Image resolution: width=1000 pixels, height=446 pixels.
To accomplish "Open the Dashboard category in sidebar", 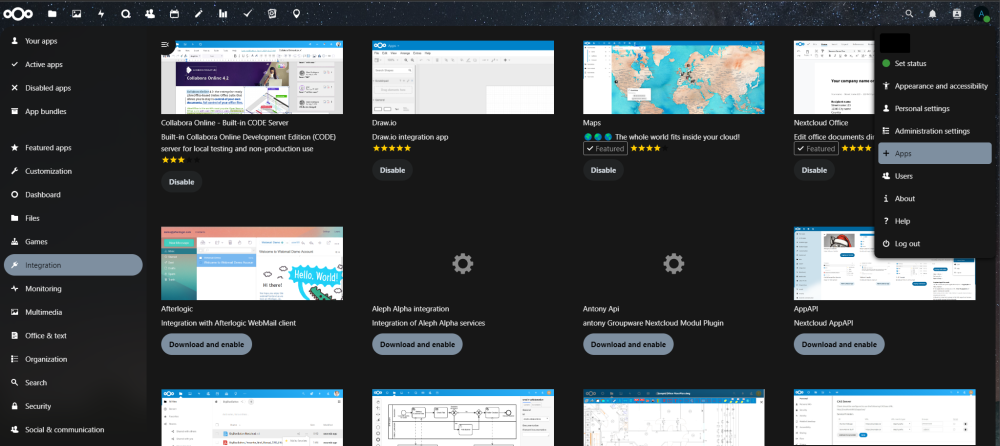I will coord(73,195).
